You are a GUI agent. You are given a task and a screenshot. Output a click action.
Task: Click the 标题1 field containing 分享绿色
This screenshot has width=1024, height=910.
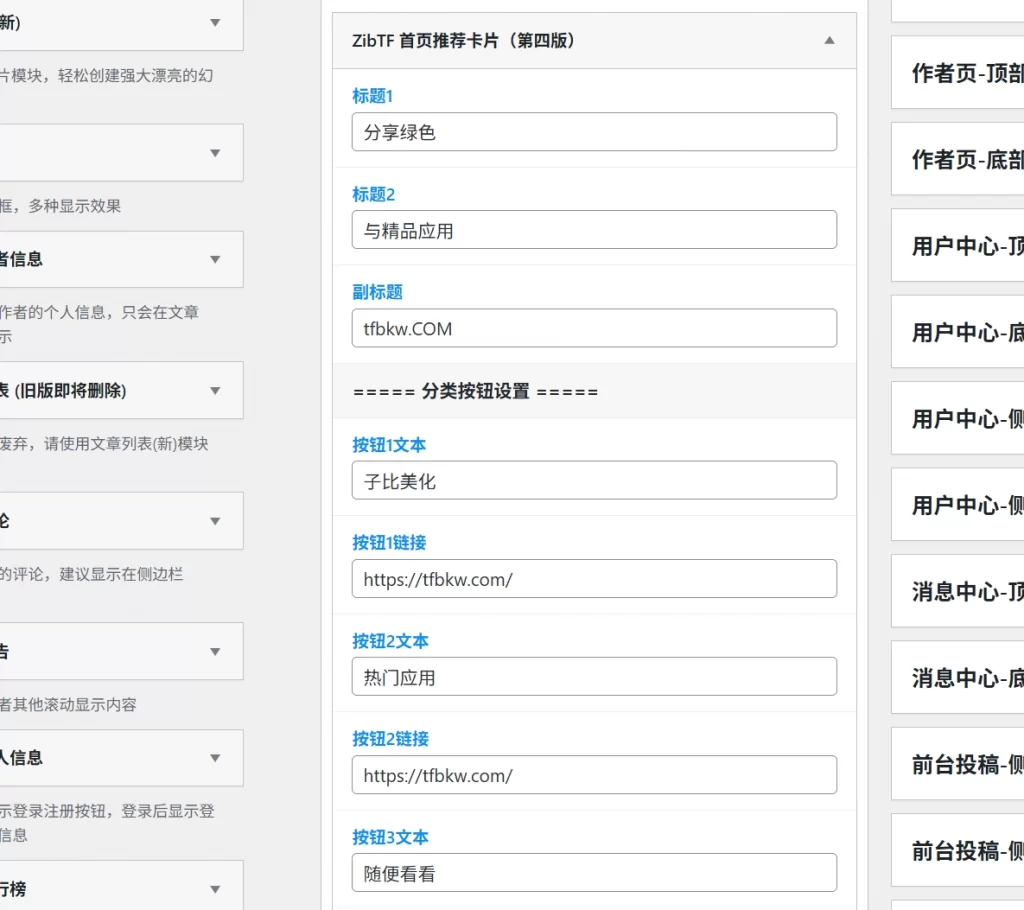[594, 131]
